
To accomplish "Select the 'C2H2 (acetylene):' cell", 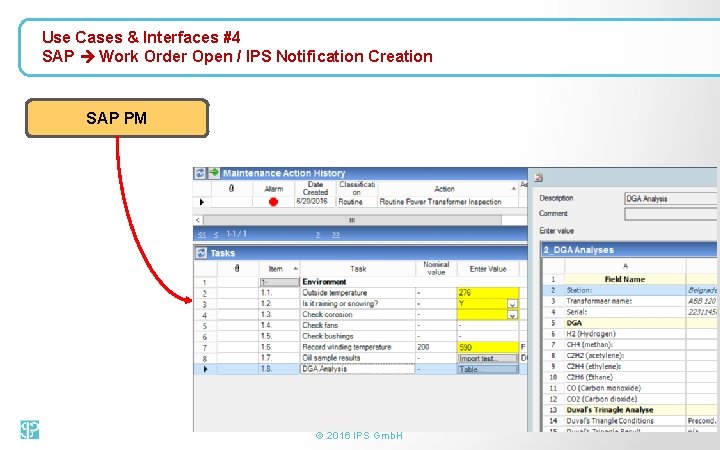I will tap(625, 356).
